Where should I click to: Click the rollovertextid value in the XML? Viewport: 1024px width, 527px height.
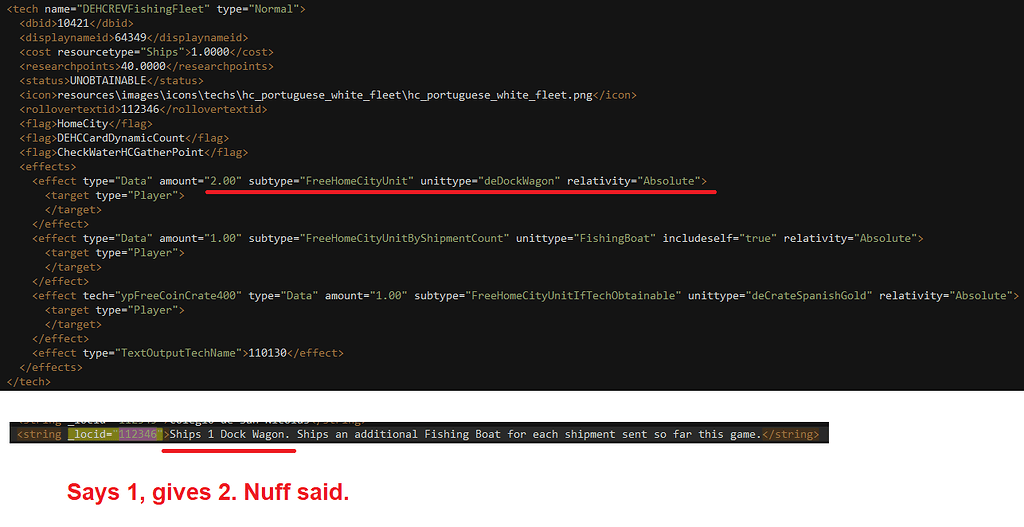pyautogui.click(x=138, y=109)
